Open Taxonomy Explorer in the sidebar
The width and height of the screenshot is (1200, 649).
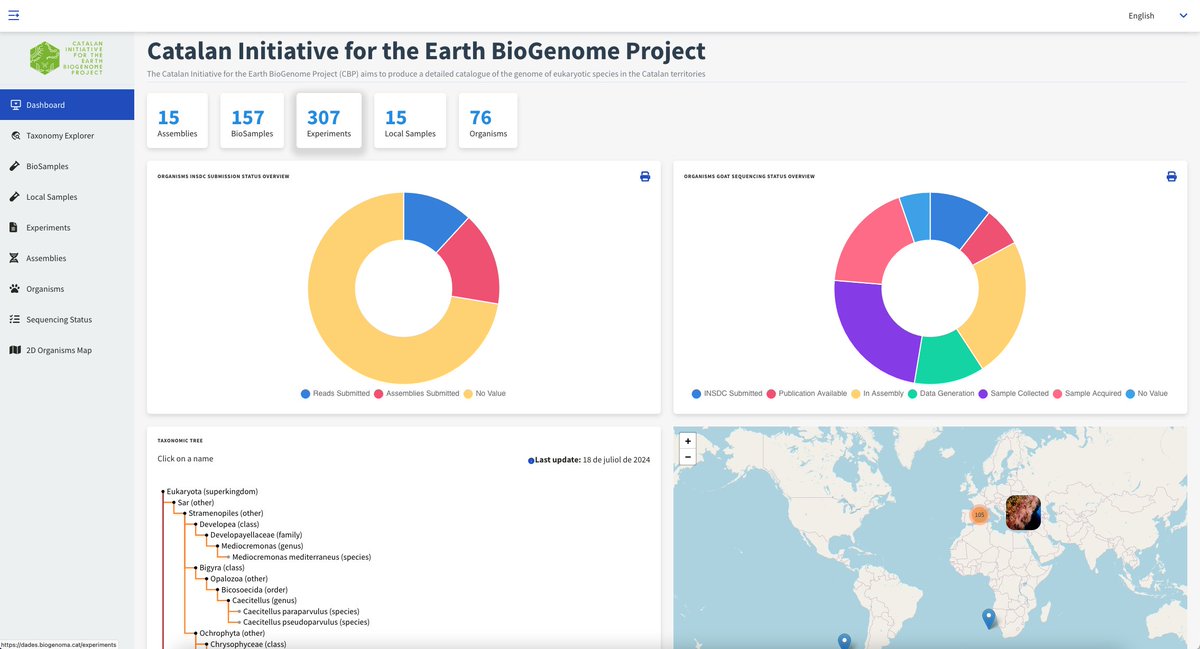[x=67, y=136]
